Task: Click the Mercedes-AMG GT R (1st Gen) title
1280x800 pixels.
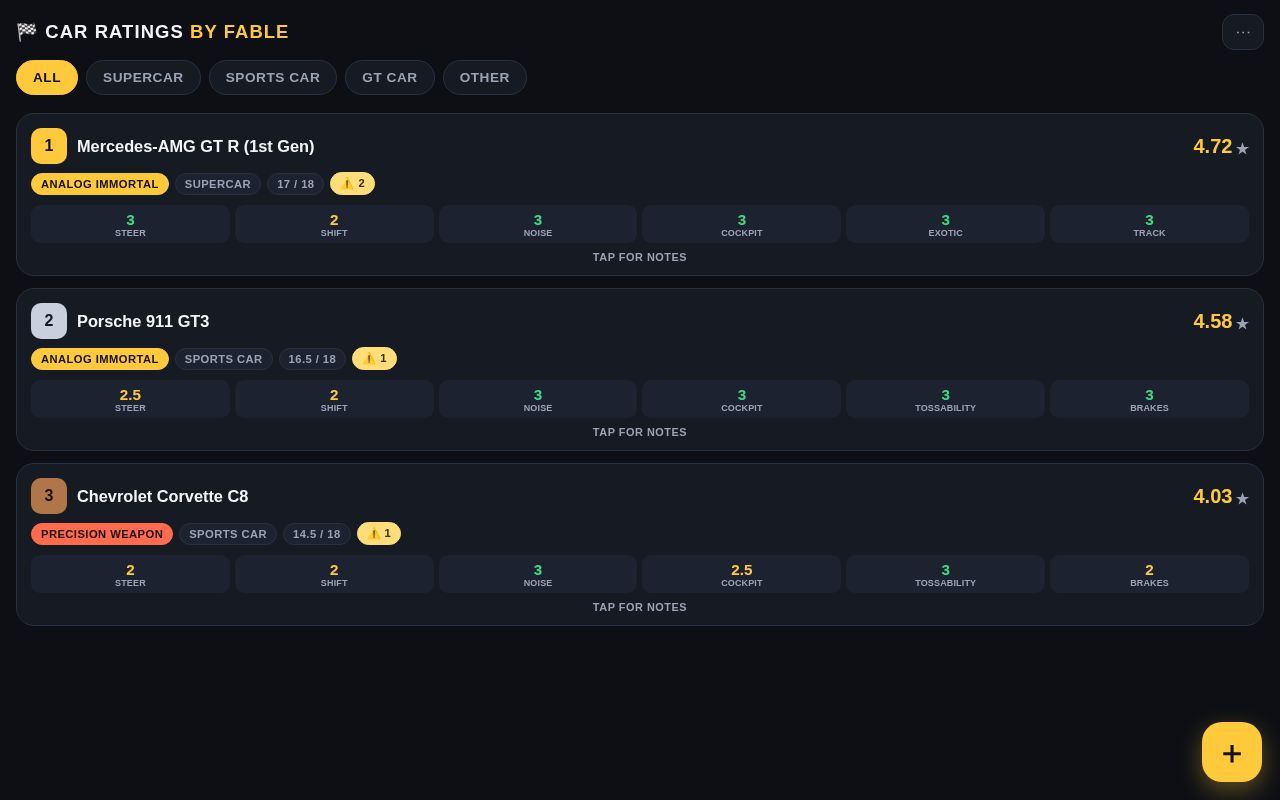Action: click(x=196, y=146)
